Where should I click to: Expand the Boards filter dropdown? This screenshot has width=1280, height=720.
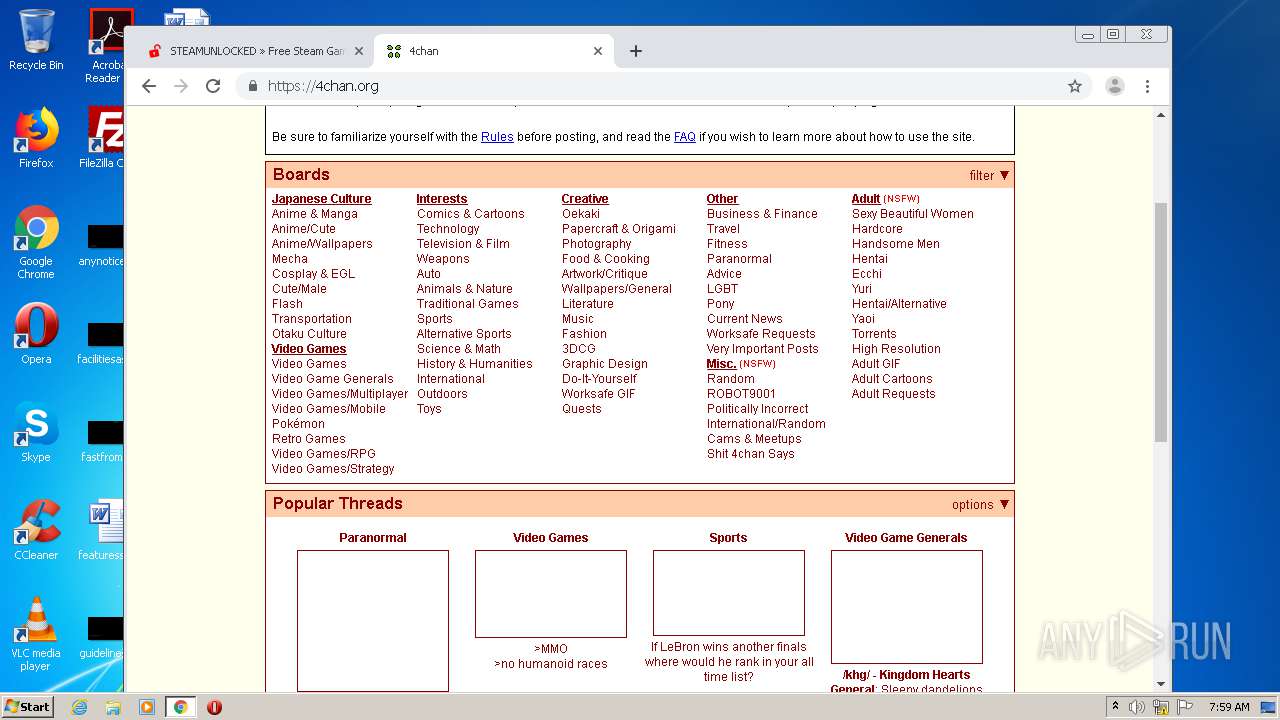point(989,175)
